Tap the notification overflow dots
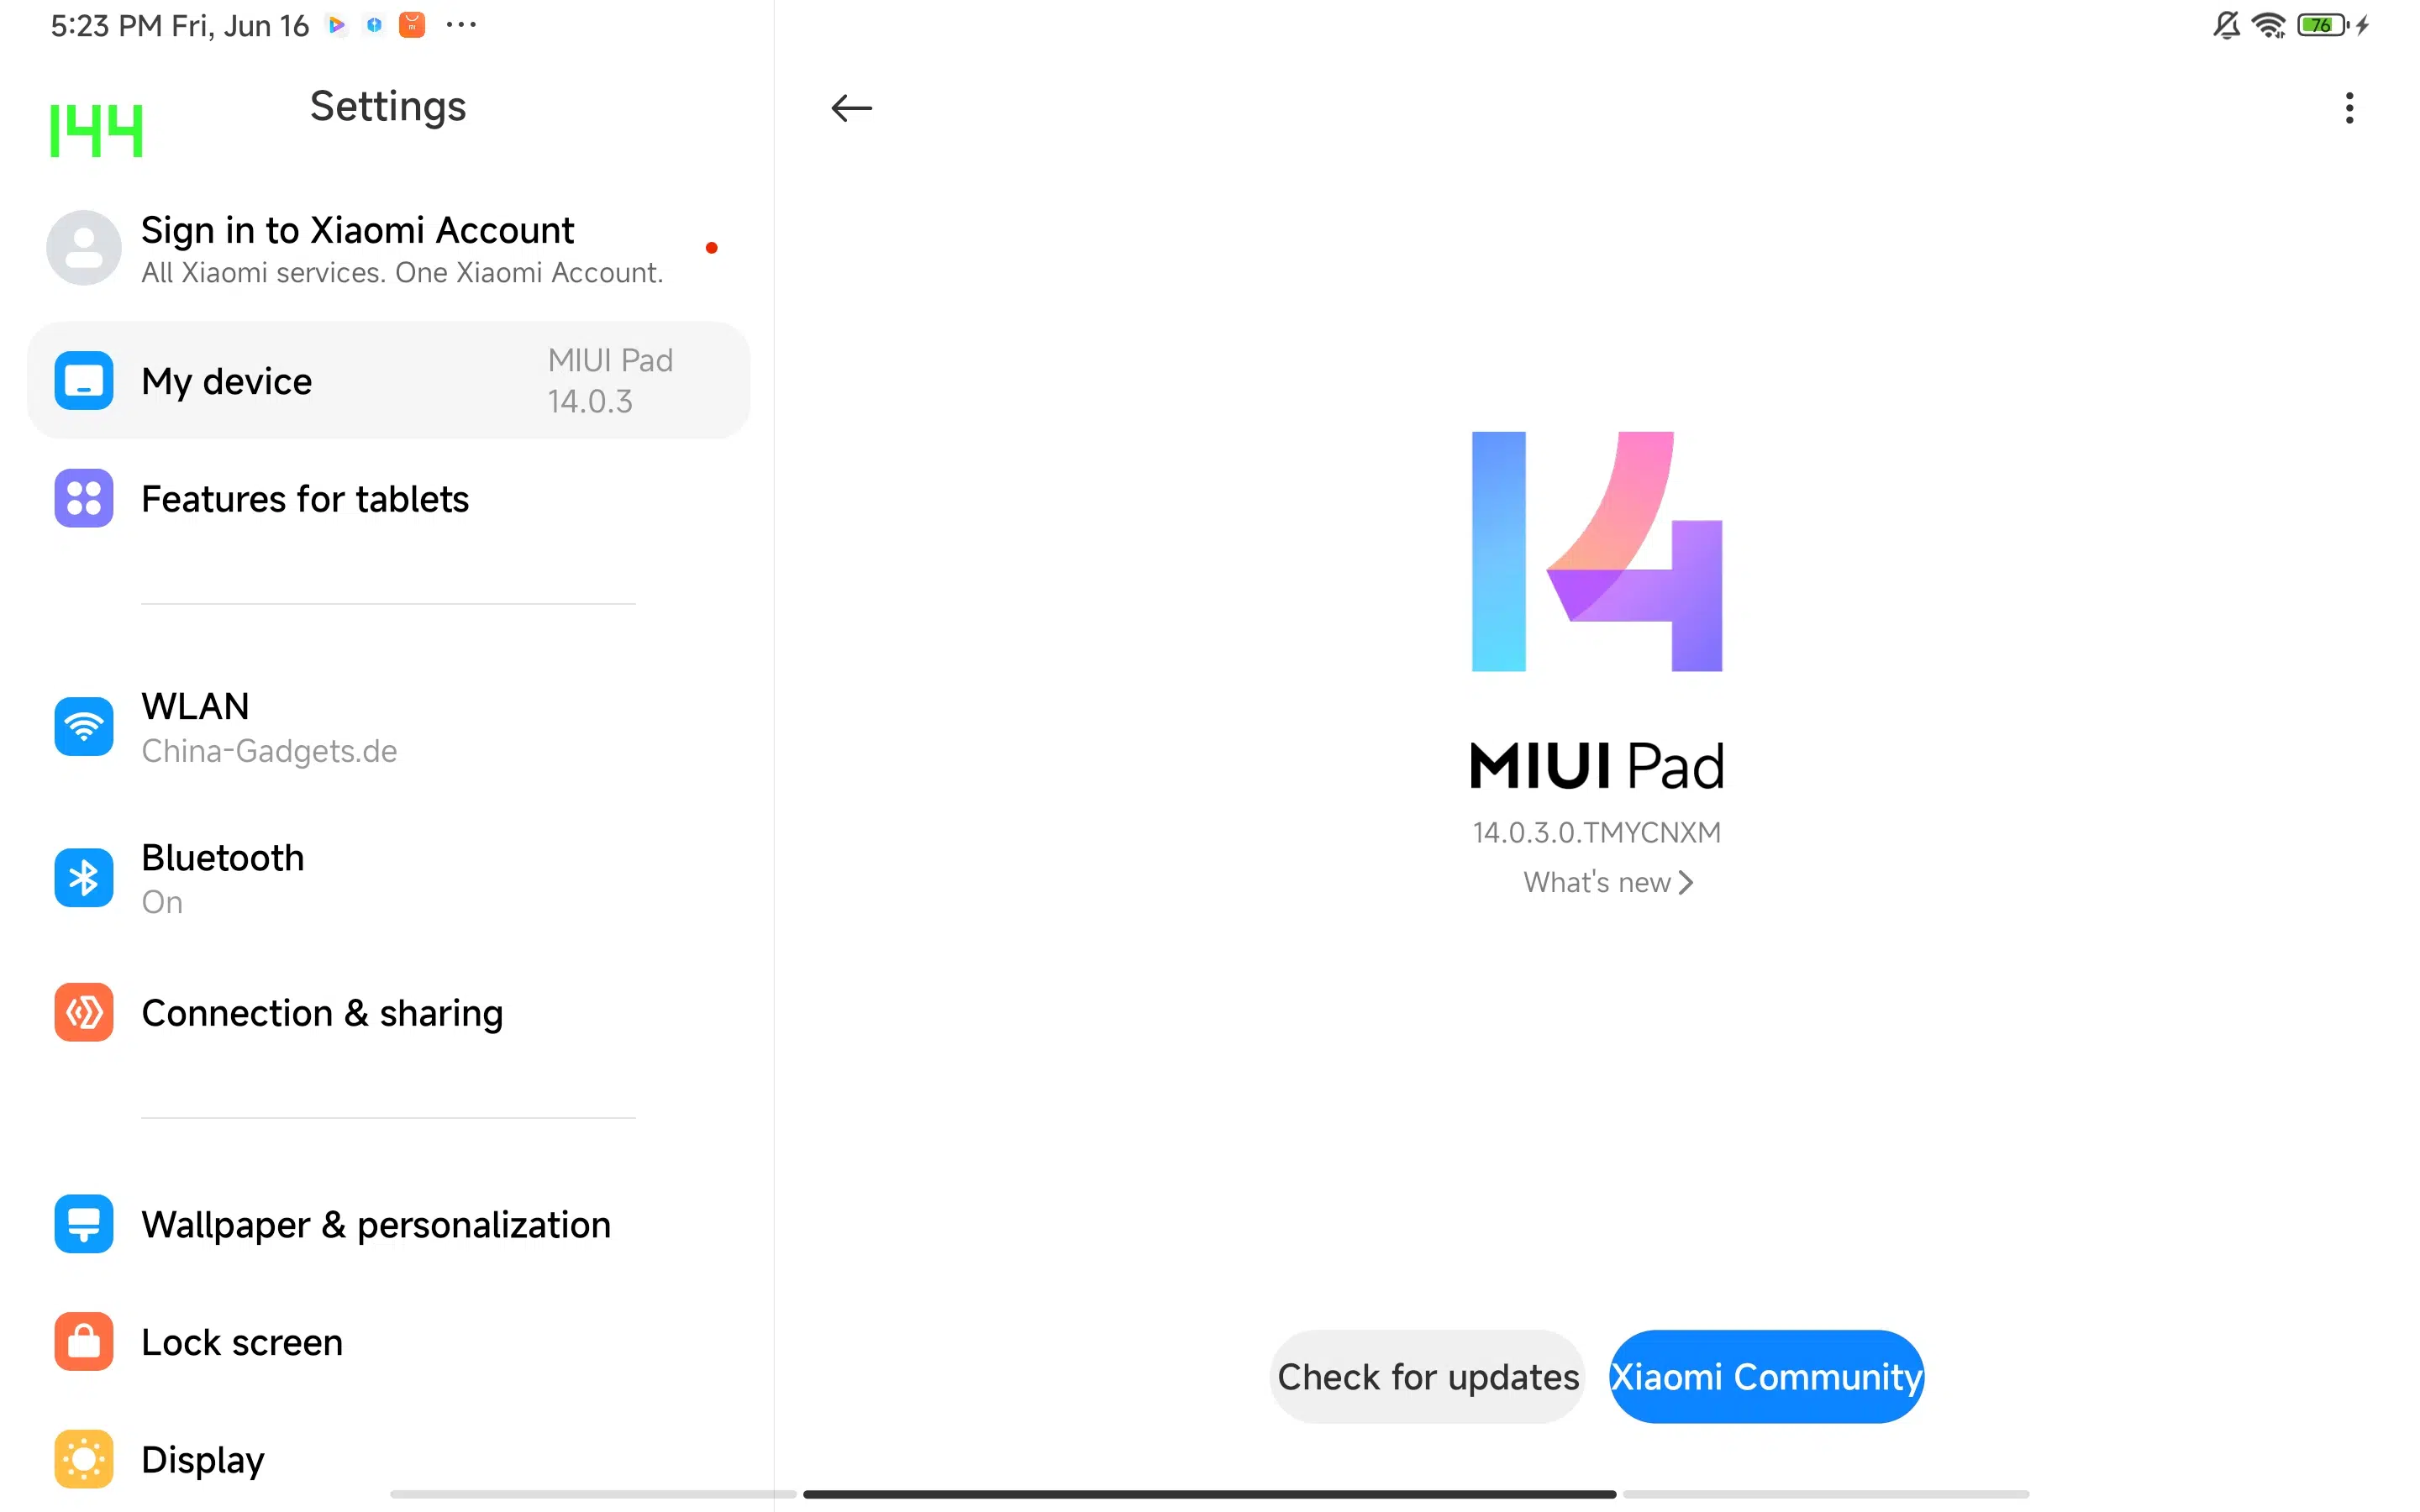 [461, 24]
